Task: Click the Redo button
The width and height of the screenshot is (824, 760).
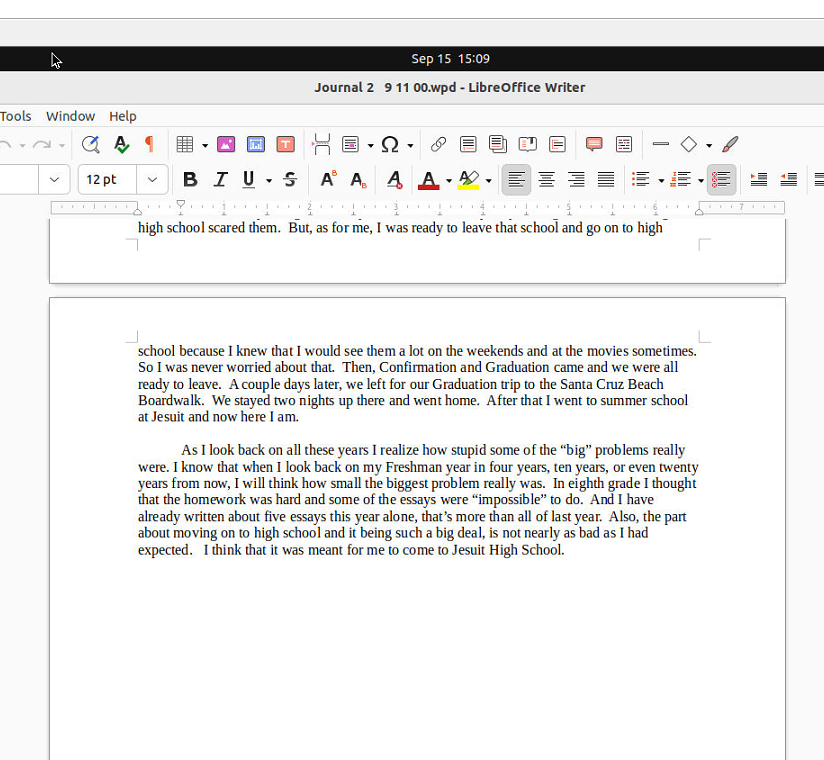Action: click(42, 144)
